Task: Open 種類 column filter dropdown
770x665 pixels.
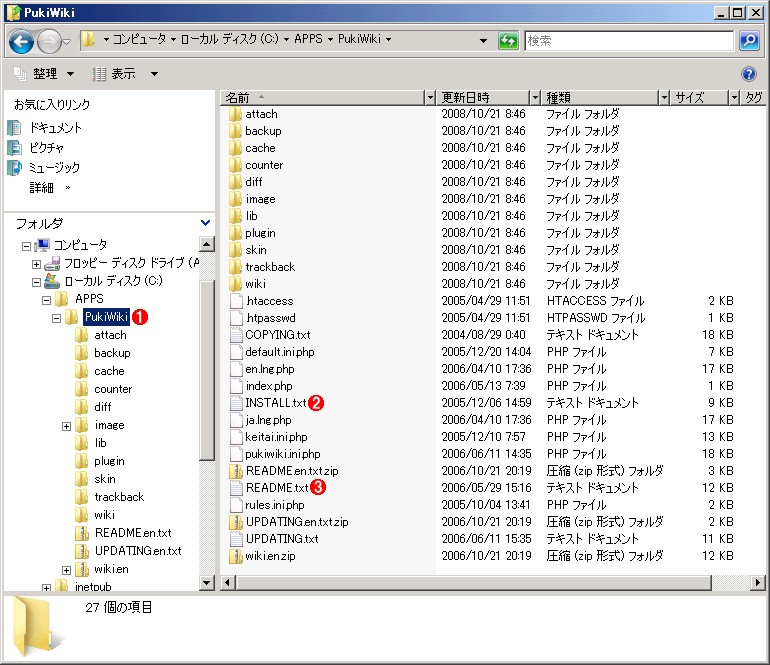Action: (x=664, y=97)
